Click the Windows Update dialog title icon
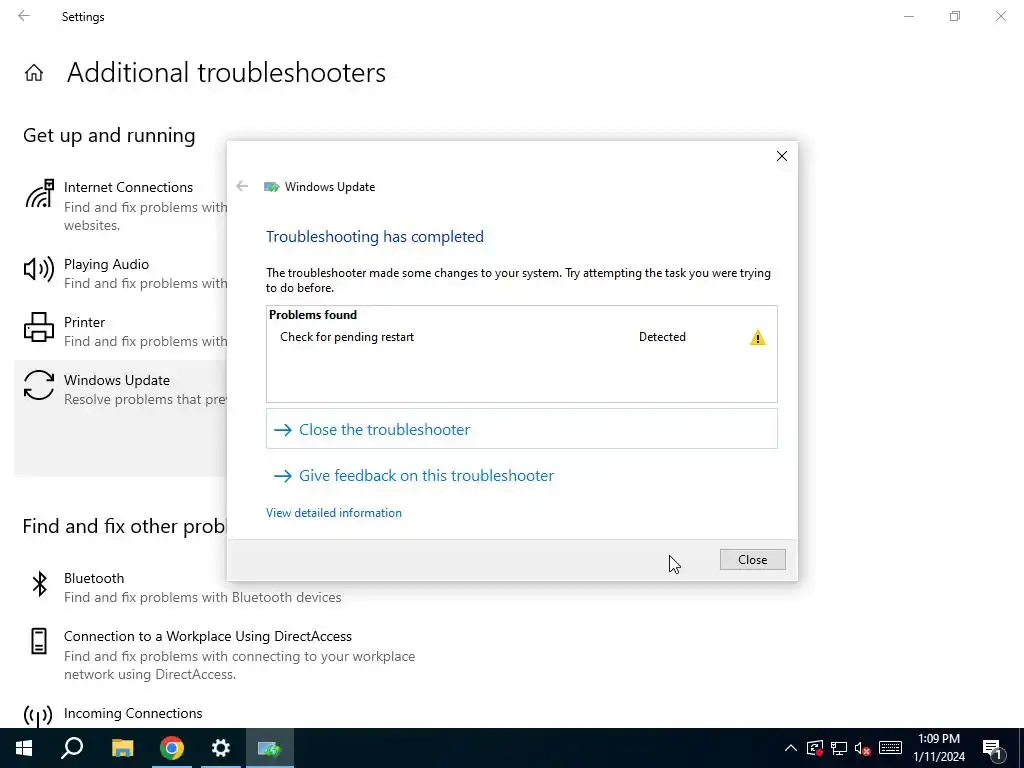Viewport: 1024px width, 768px height. 272,187
